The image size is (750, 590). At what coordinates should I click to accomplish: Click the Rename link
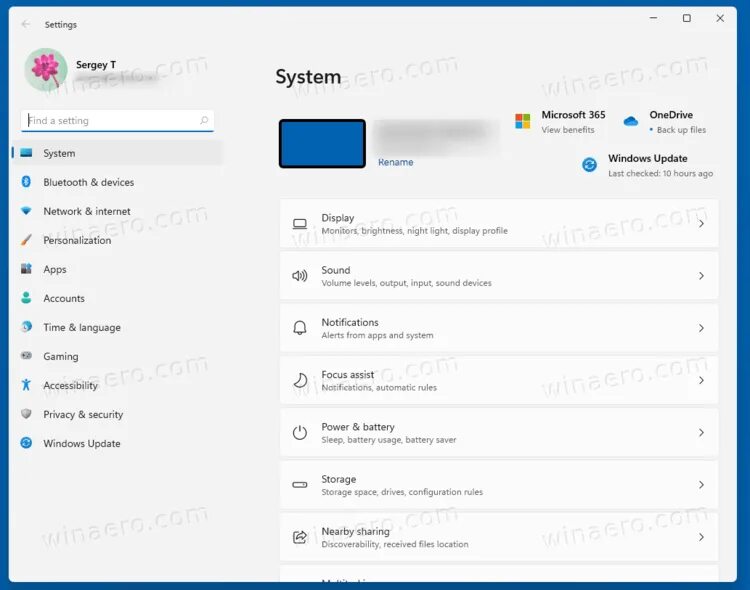tap(396, 162)
